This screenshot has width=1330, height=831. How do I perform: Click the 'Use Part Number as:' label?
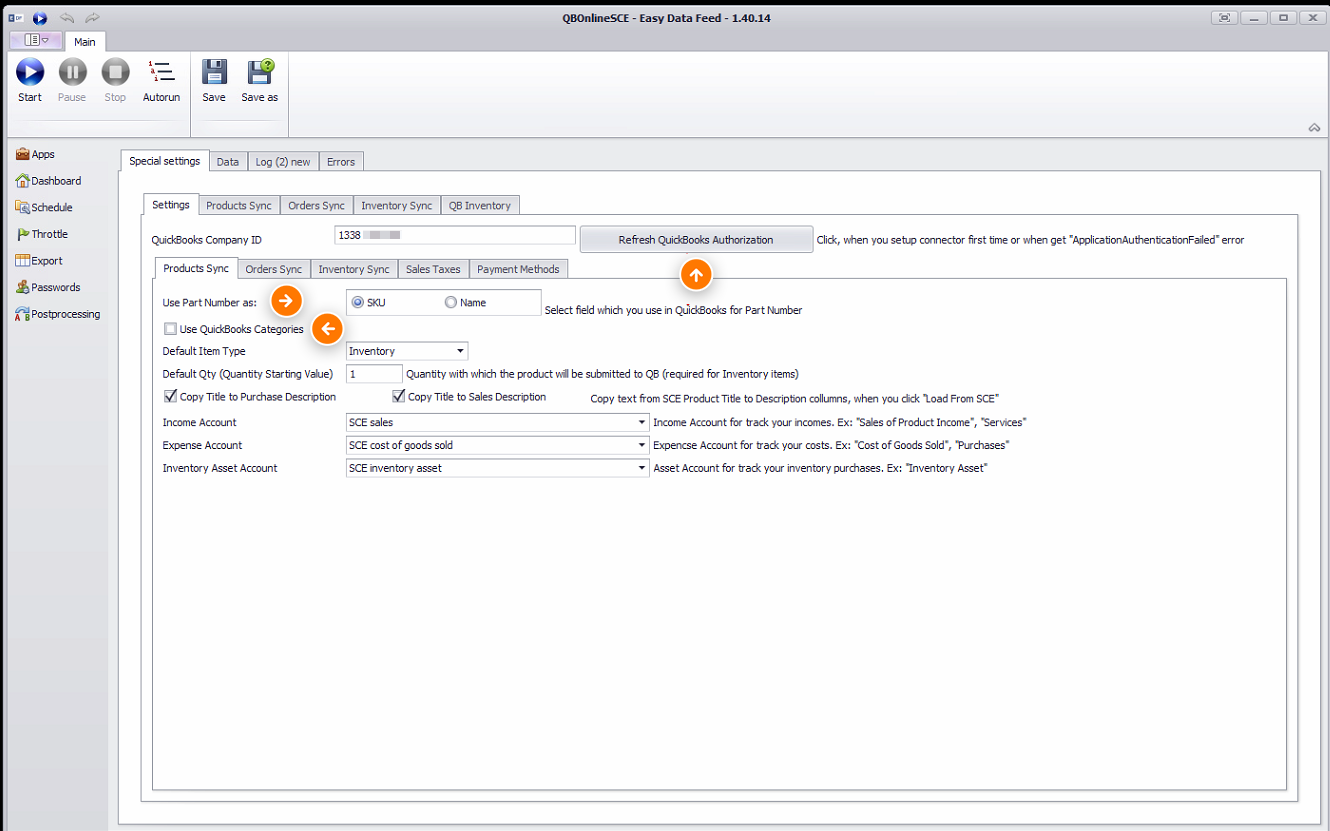click(210, 303)
